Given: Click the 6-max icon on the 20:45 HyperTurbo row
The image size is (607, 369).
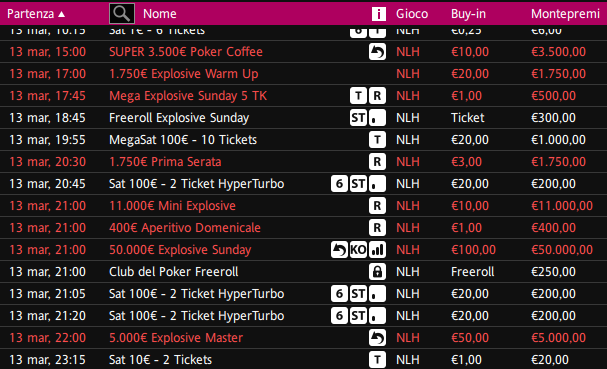Looking at the screenshot, I should [340, 184].
